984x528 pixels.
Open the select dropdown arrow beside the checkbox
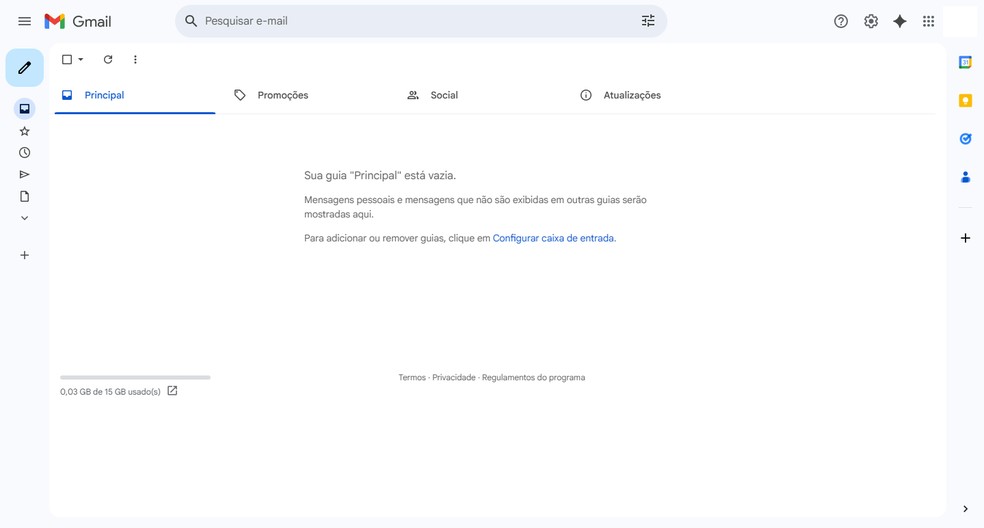point(81,59)
